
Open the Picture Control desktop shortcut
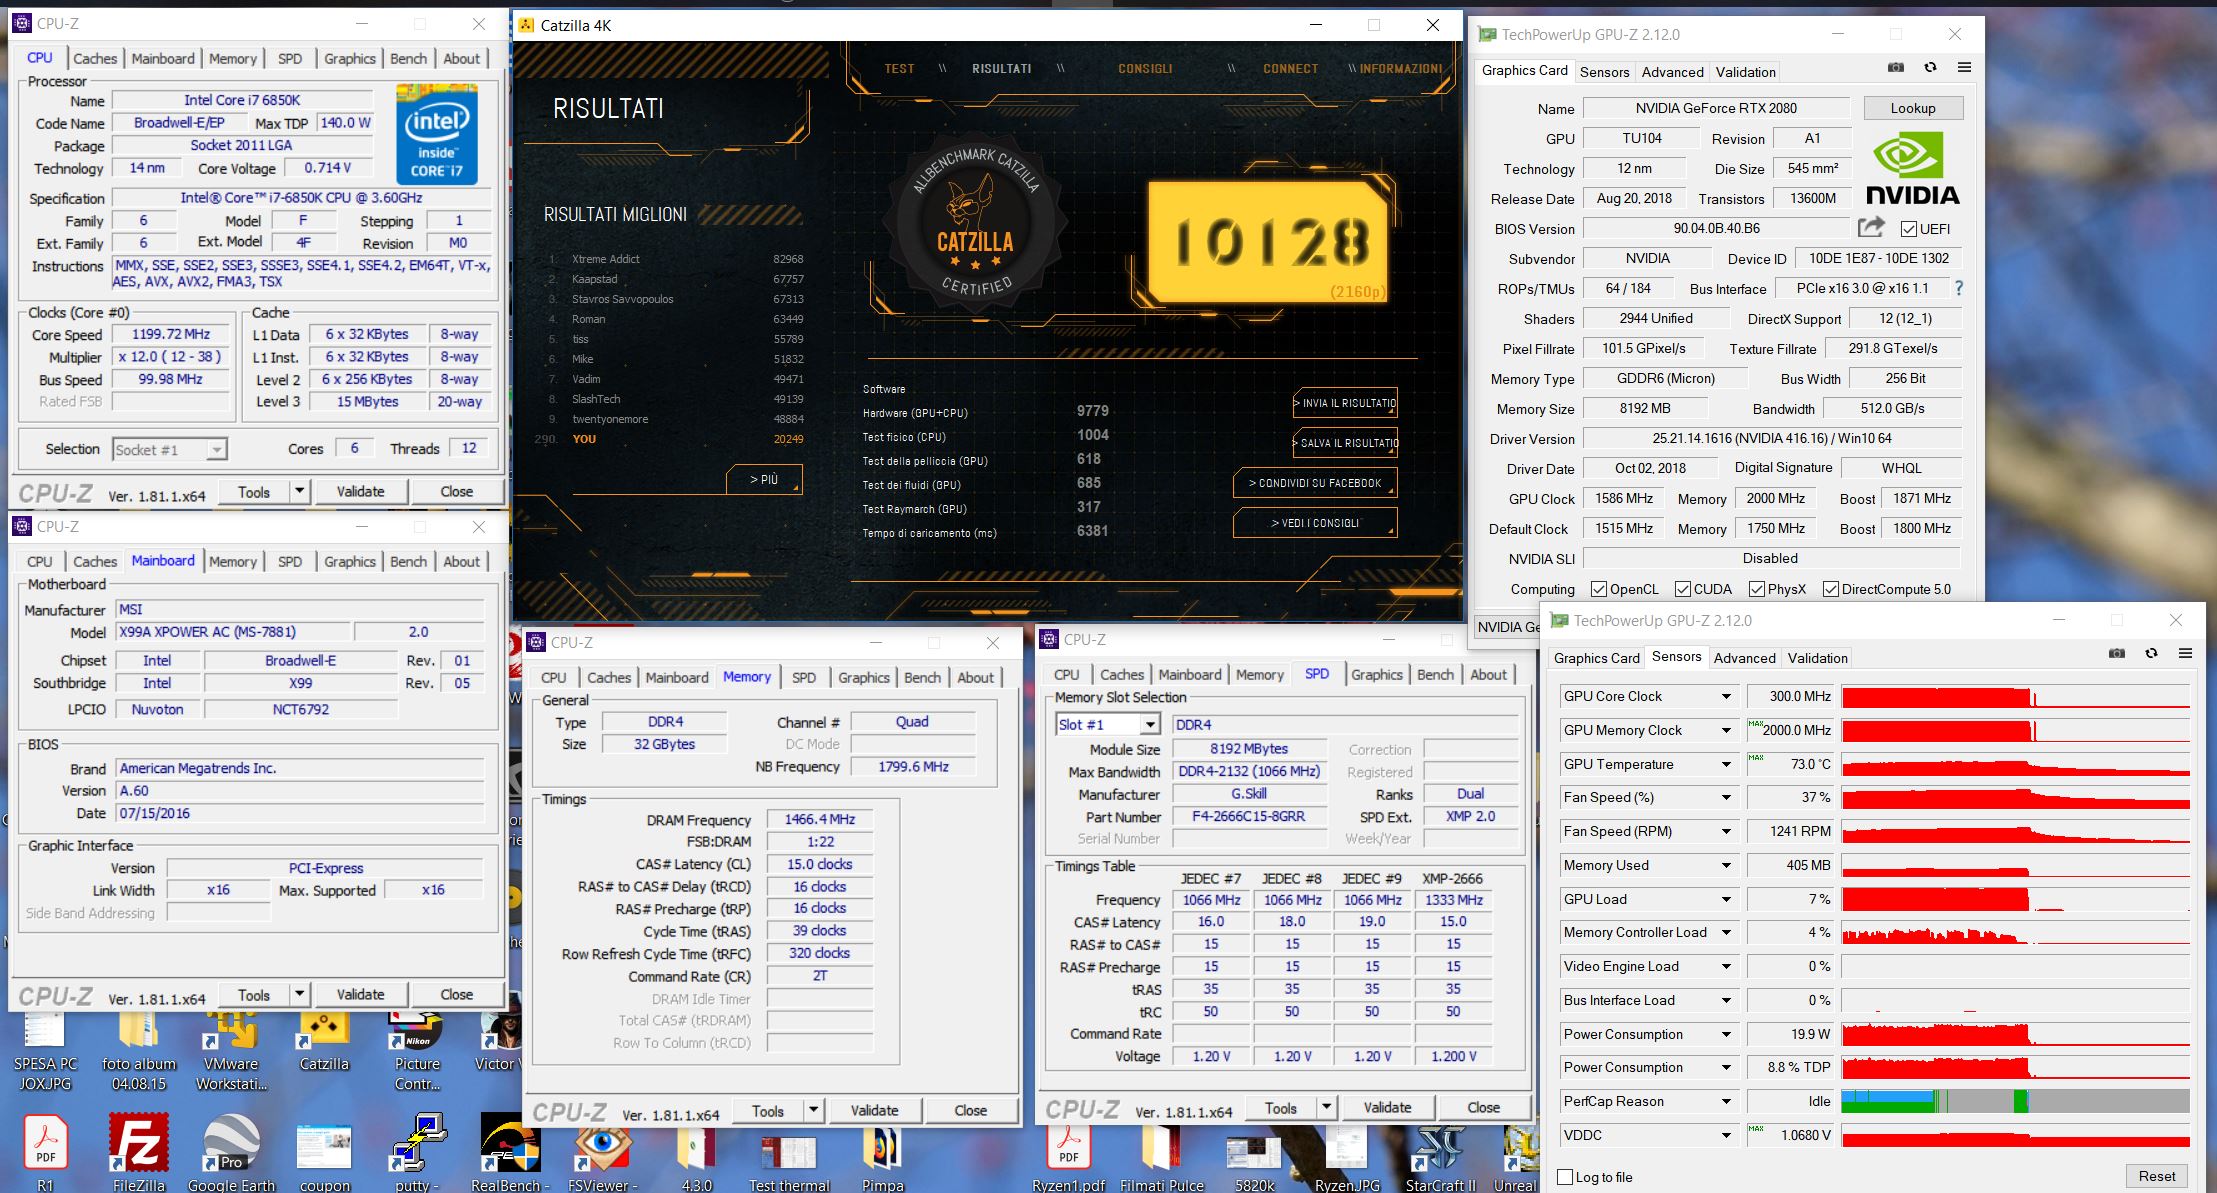[x=417, y=1050]
